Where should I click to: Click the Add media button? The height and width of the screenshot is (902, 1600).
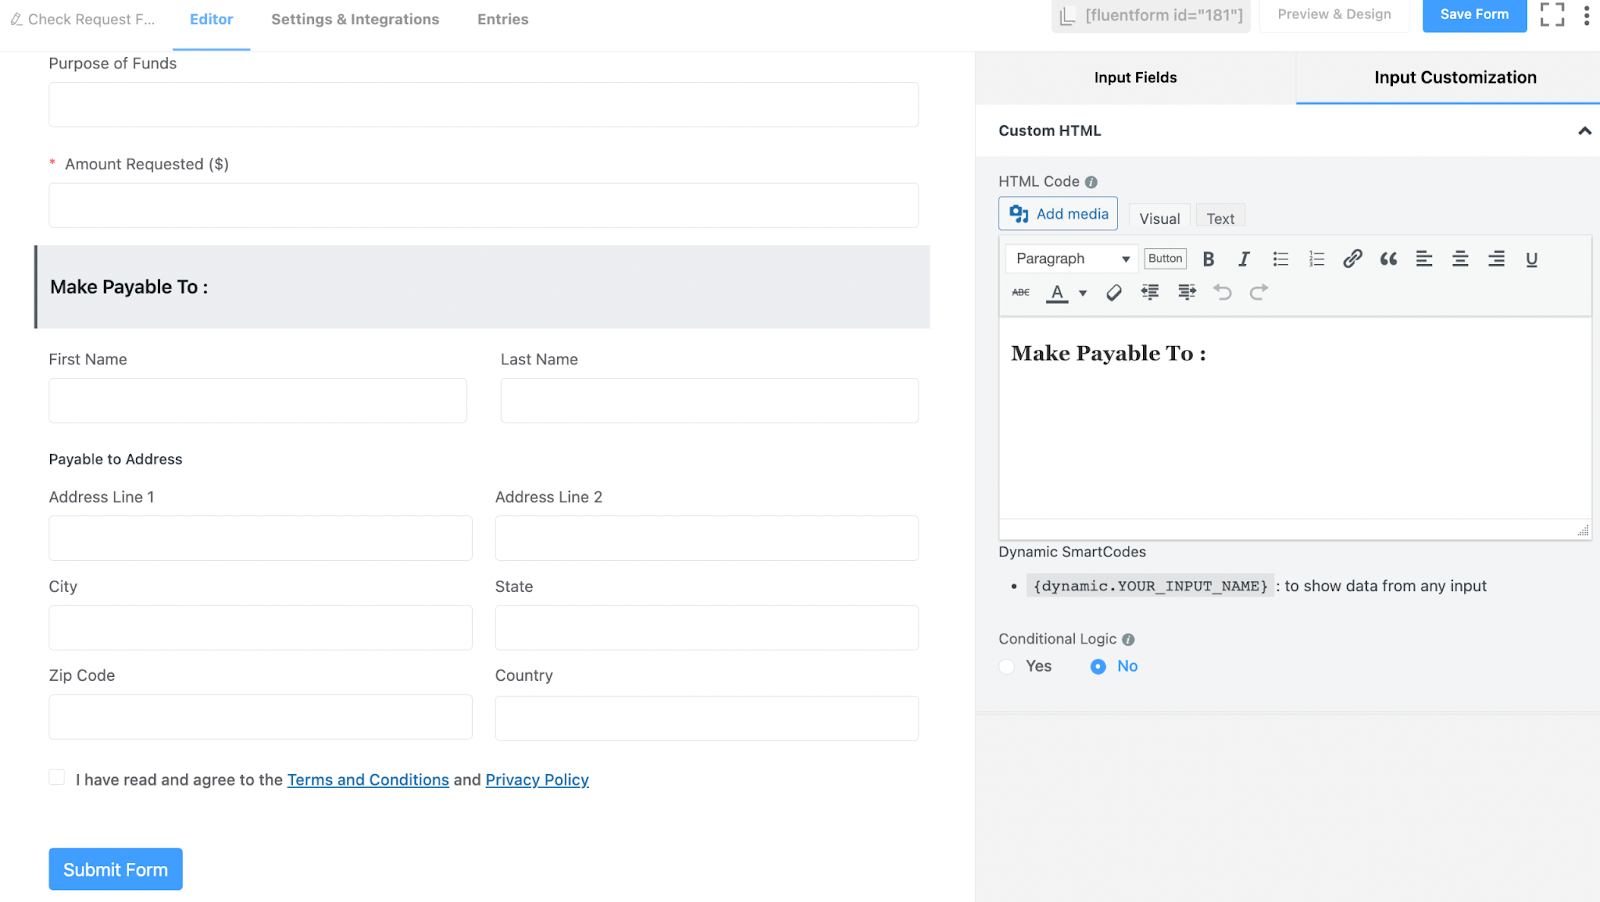coord(1058,214)
